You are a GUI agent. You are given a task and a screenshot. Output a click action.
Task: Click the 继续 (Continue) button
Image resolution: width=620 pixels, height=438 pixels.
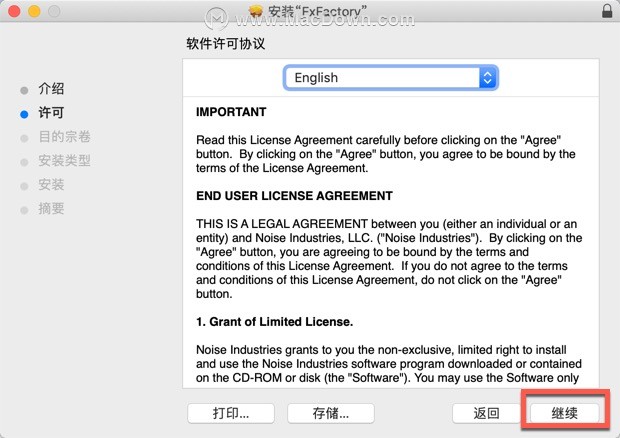[564, 413]
